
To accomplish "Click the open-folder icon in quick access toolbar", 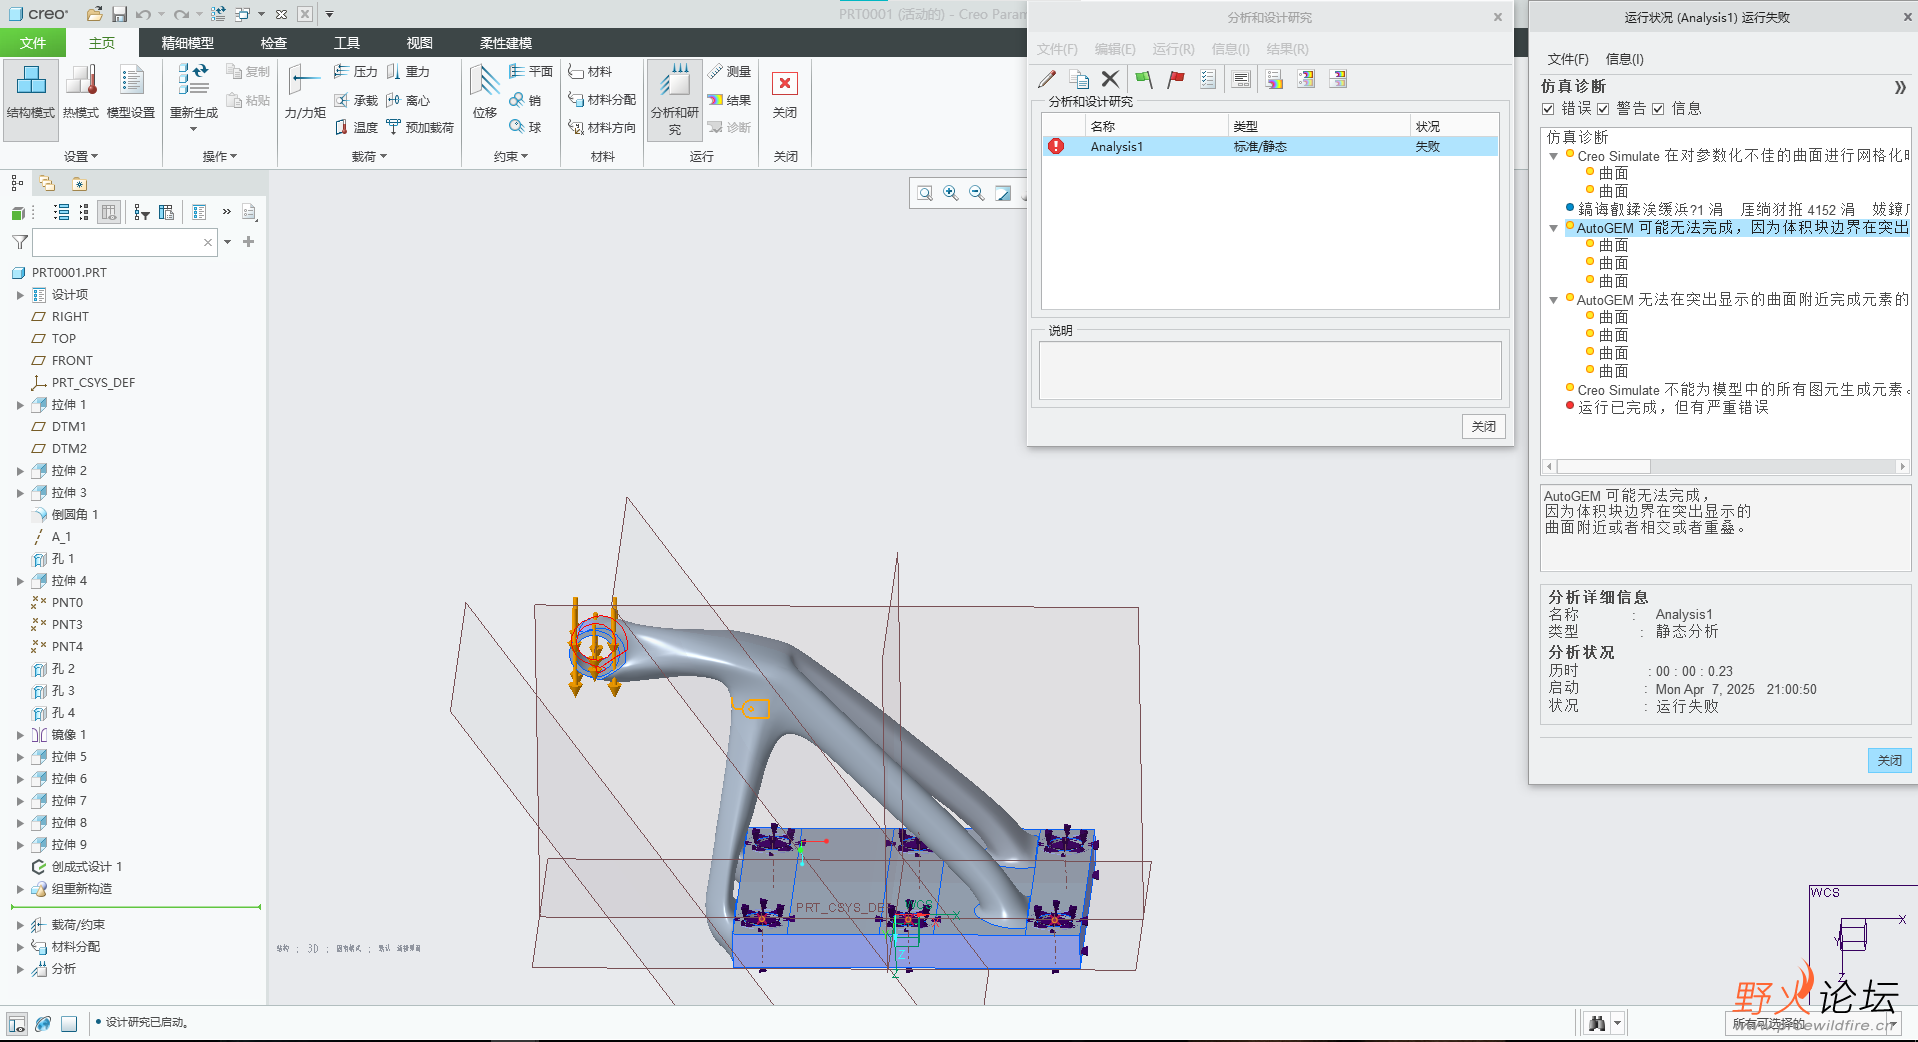I will point(95,14).
